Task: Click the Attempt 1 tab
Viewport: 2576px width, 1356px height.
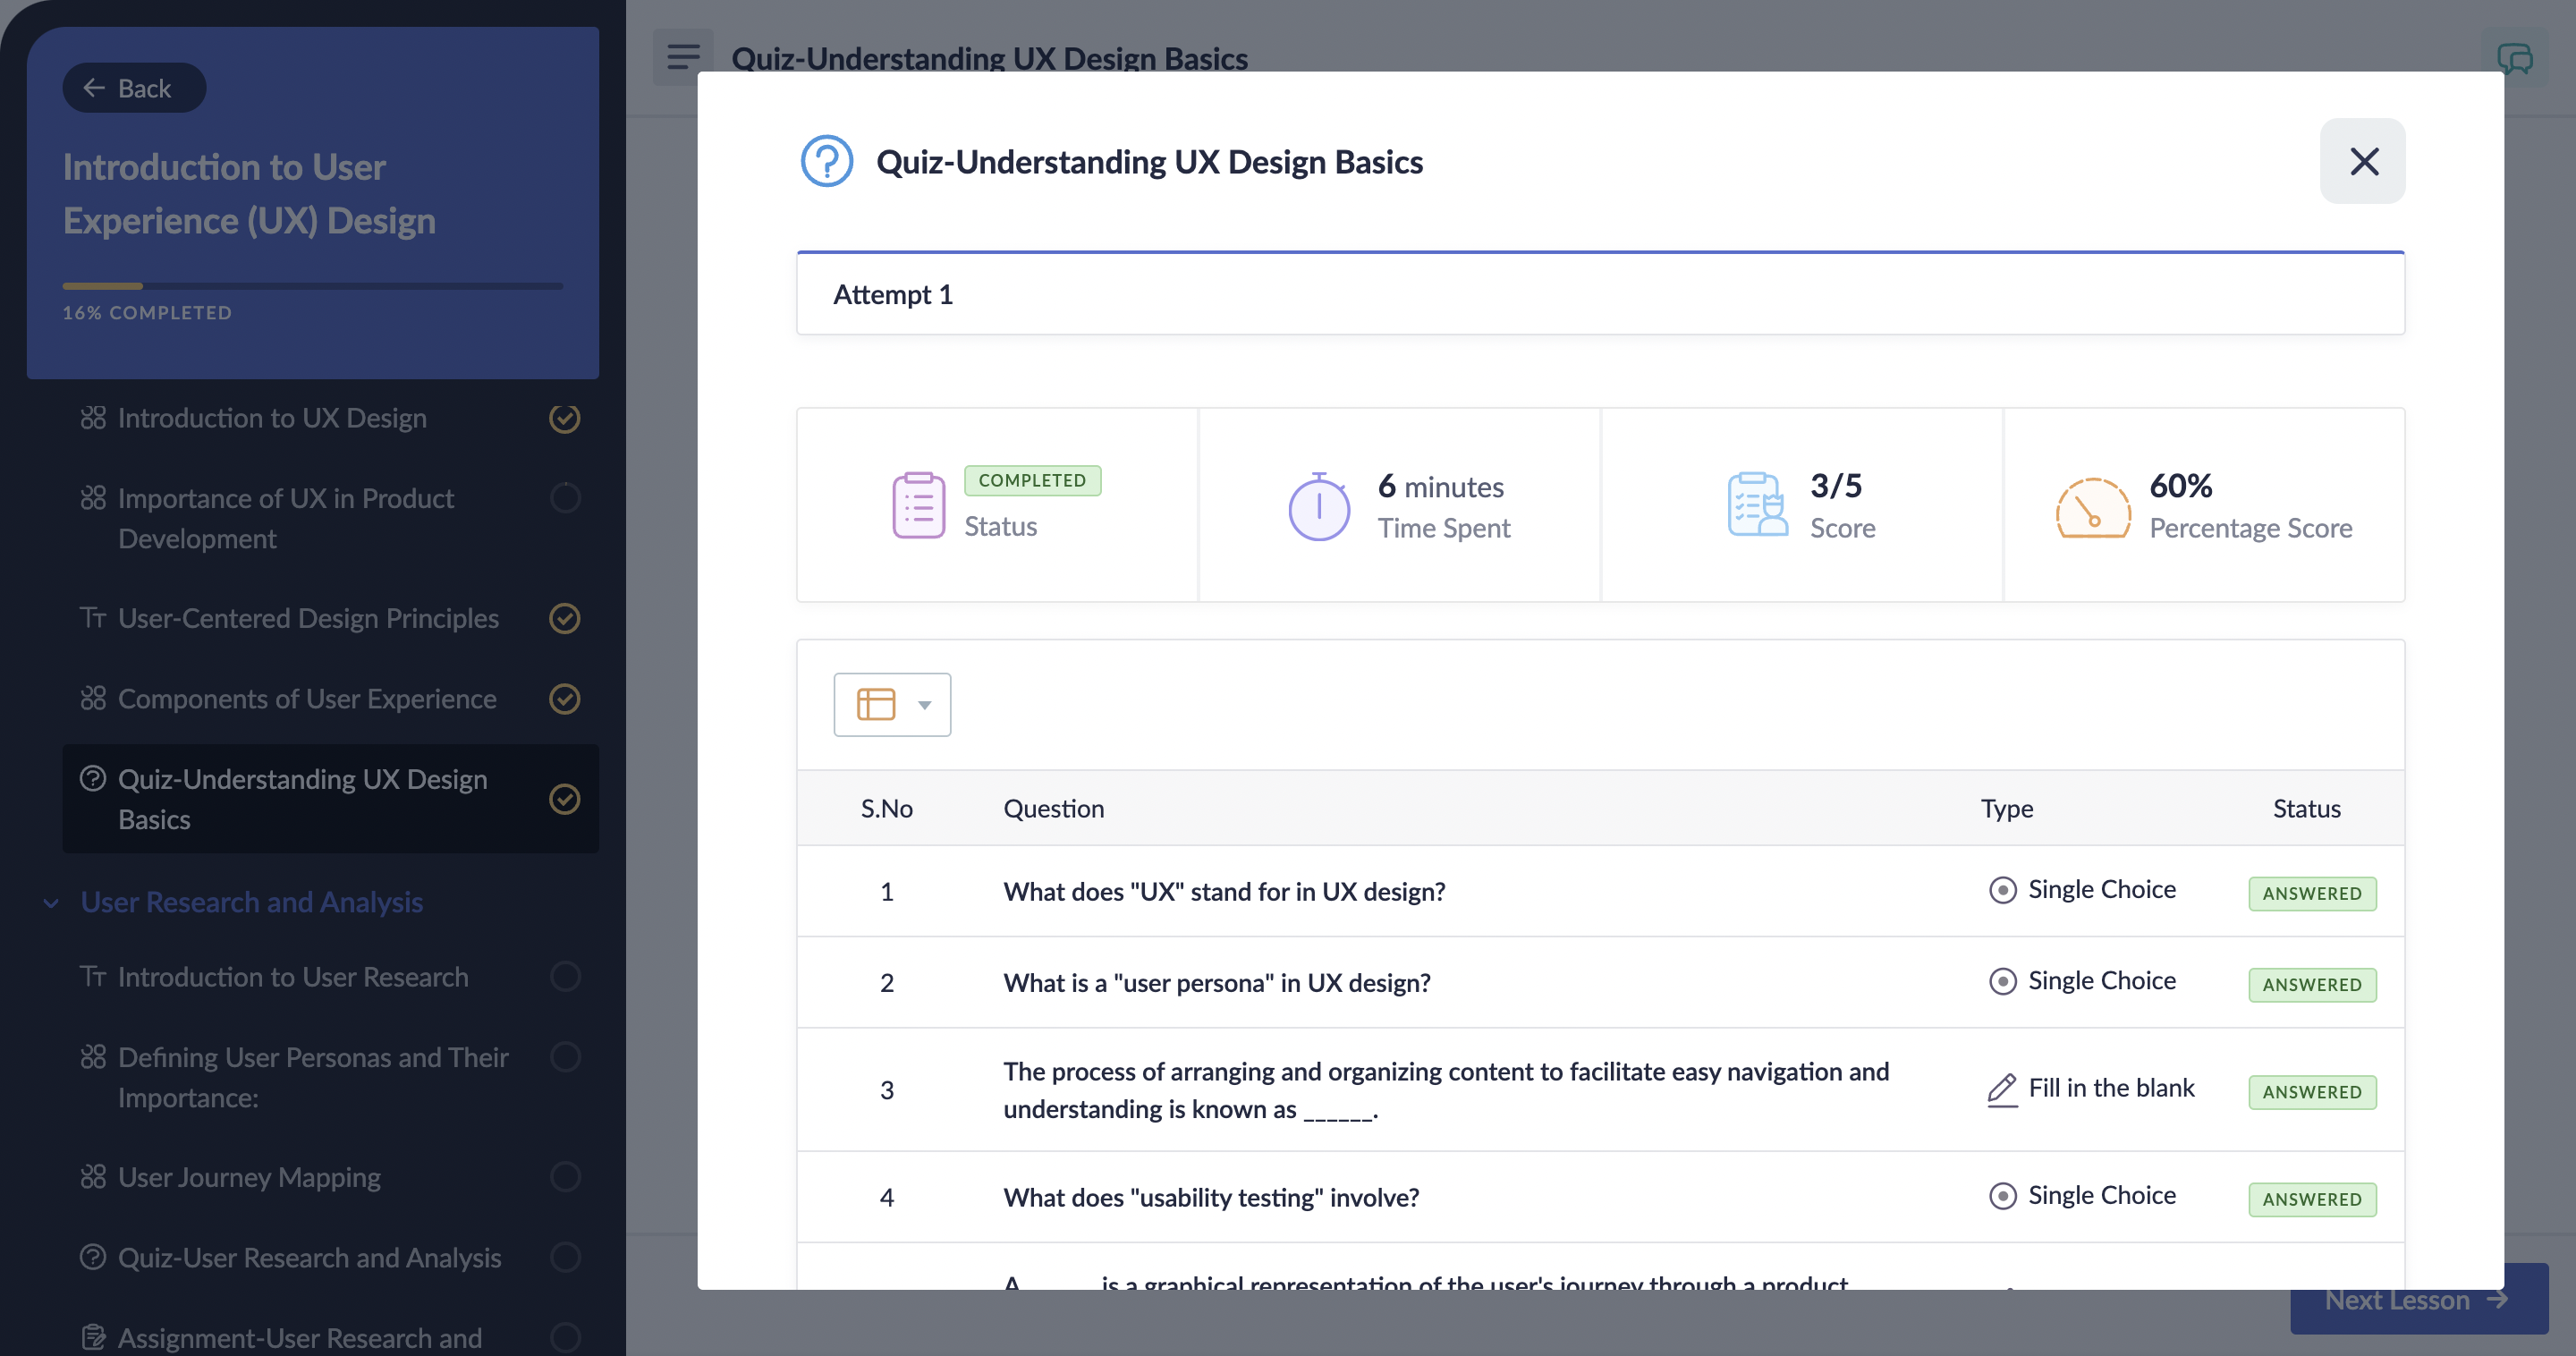Action: 1600,294
